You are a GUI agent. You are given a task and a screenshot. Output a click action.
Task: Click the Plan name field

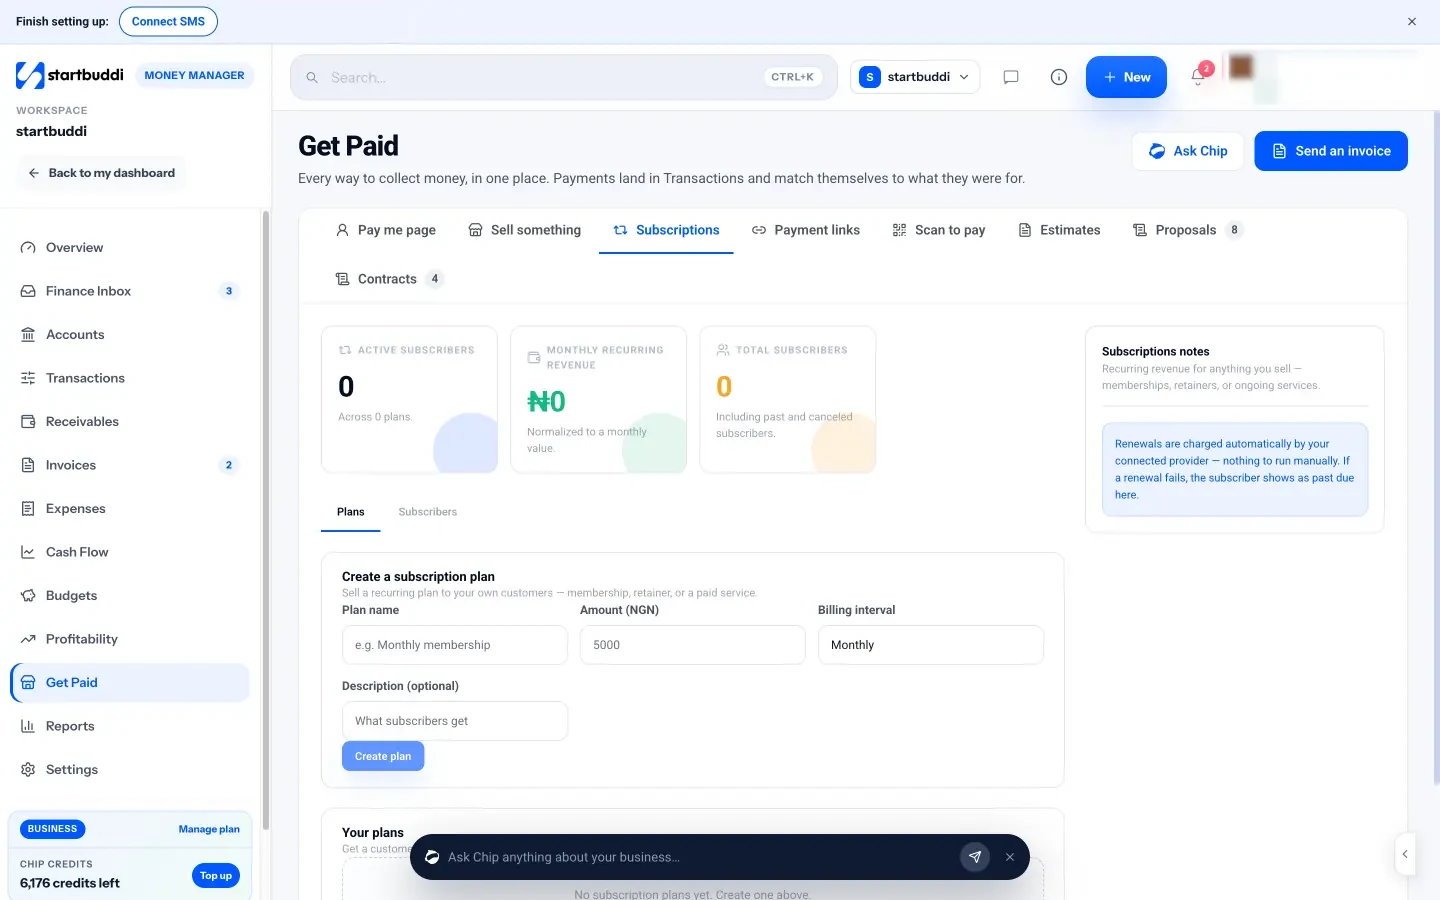[455, 645]
